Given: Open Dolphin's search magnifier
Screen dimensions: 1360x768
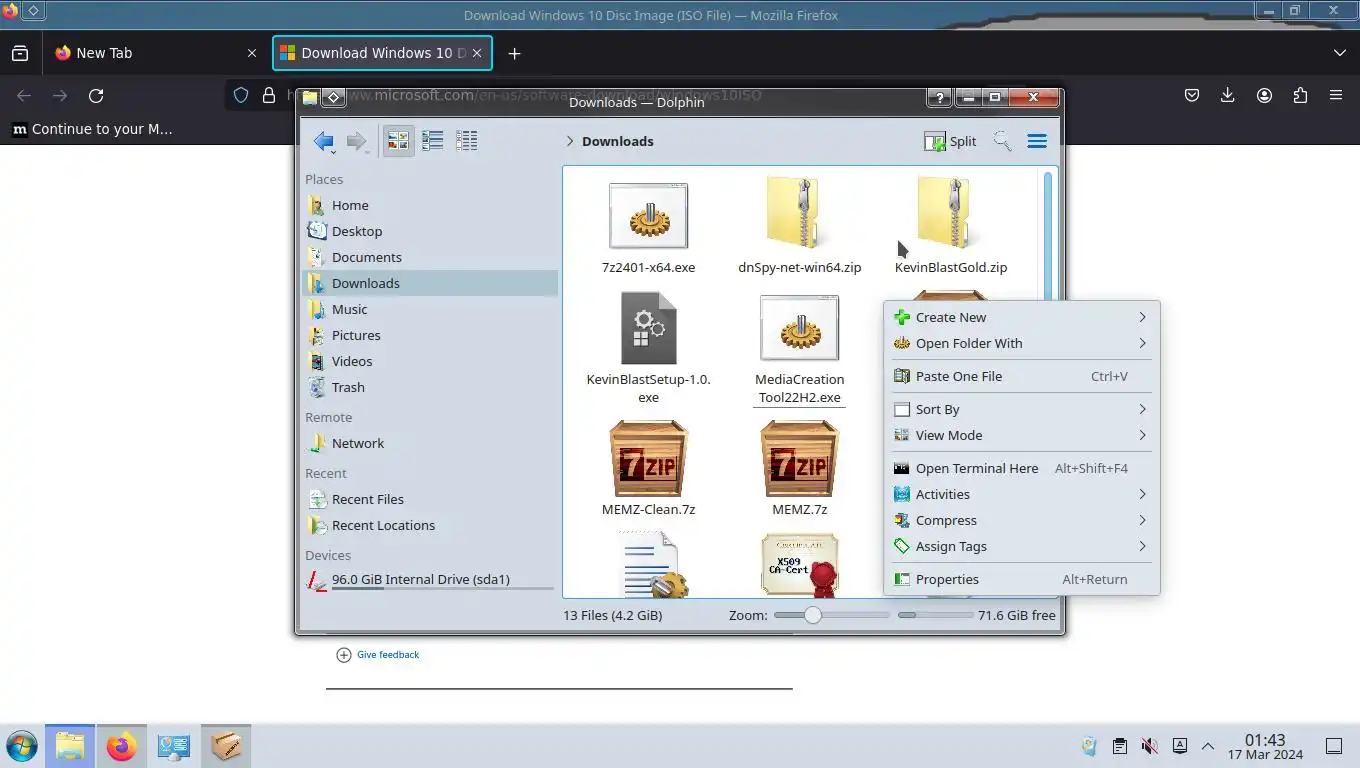Looking at the screenshot, I should tap(1002, 141).
